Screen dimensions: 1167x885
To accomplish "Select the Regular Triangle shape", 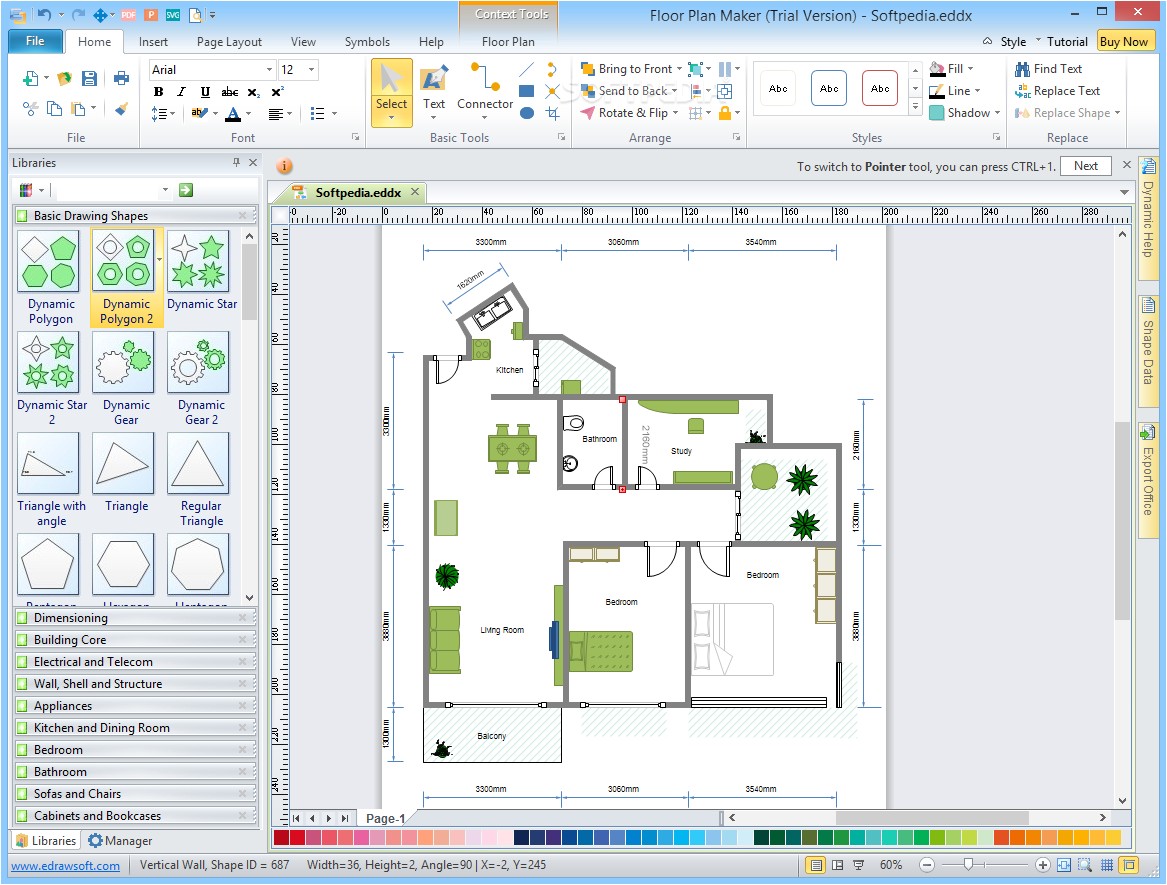I will (x=198, y=464).
